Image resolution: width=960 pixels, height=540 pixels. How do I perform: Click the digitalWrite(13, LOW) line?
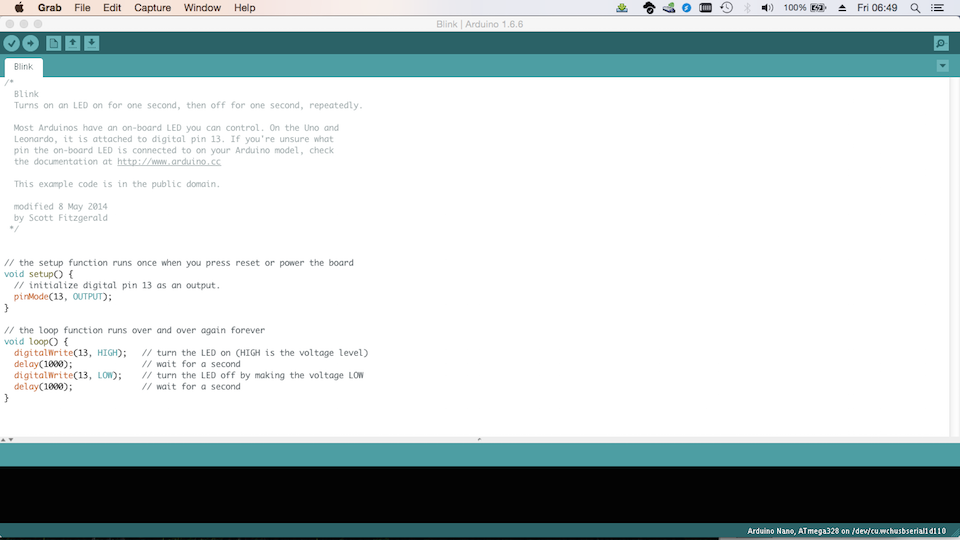[x=68, y=375]
